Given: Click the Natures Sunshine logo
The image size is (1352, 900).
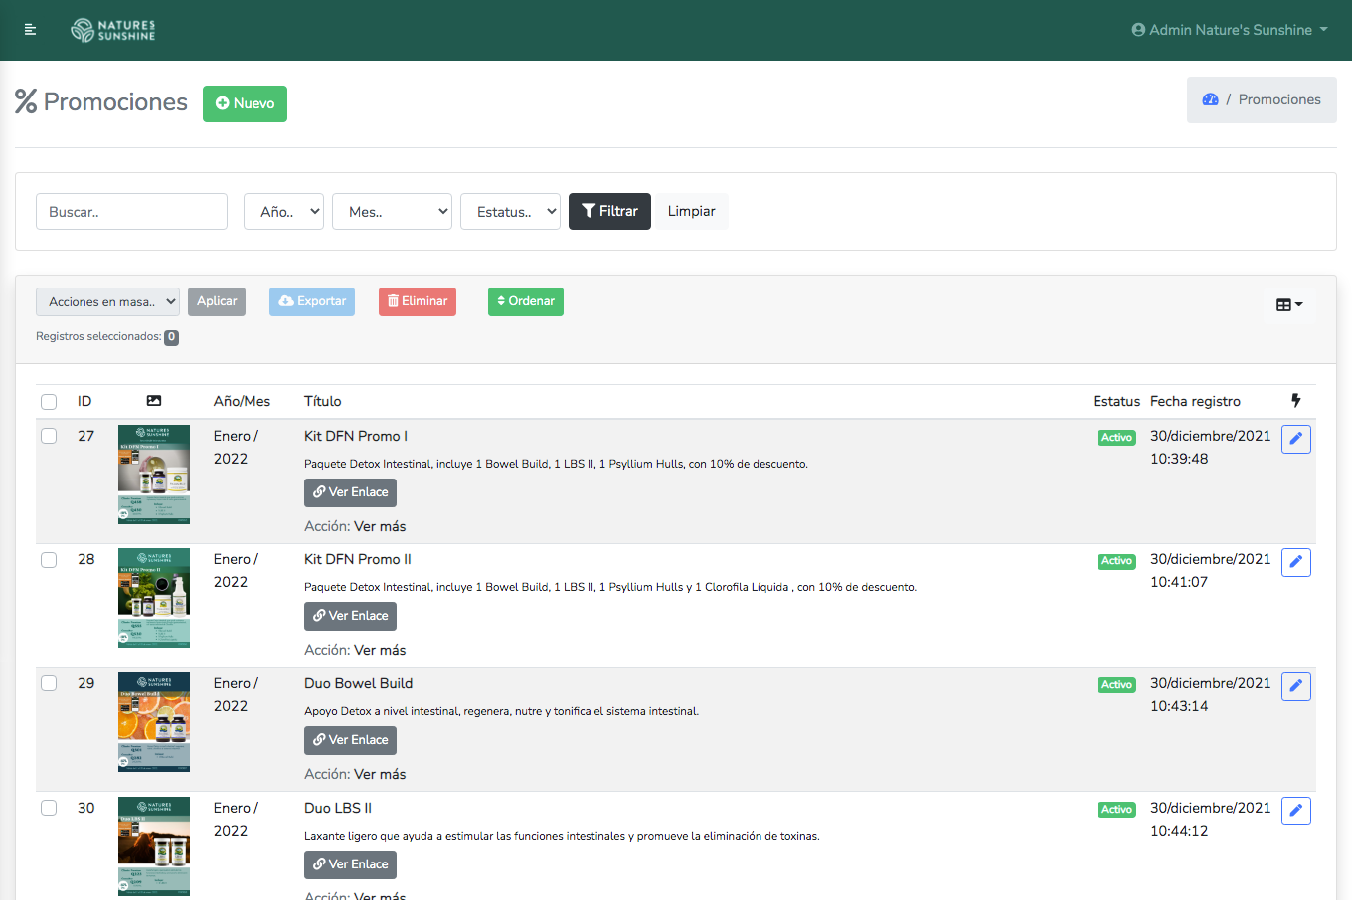Looking at the screenshot, I should coord(113,30).
